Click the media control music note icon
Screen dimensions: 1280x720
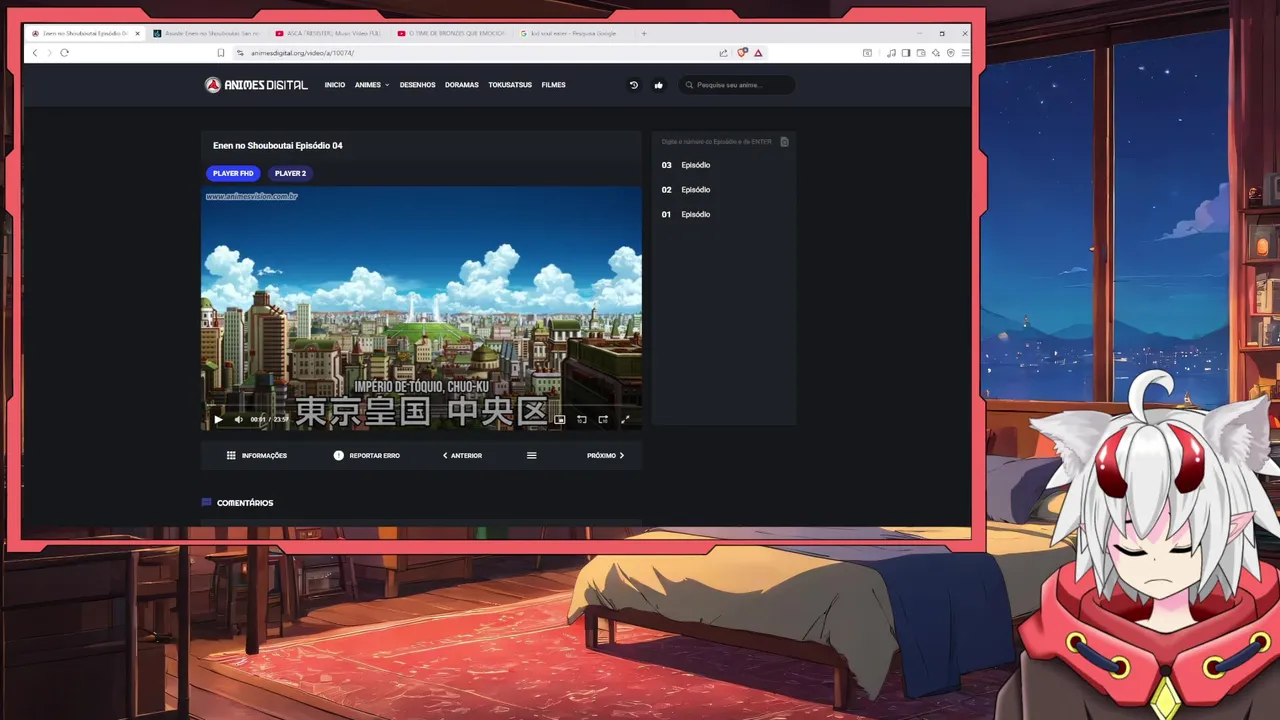891,53
